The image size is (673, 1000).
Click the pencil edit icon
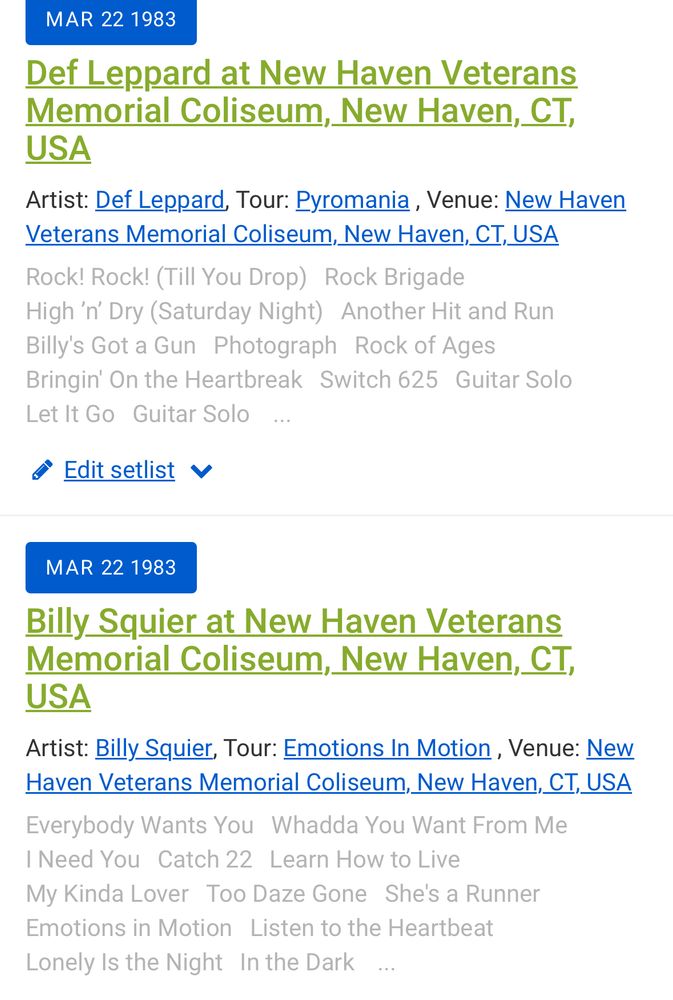pos(42,470)
